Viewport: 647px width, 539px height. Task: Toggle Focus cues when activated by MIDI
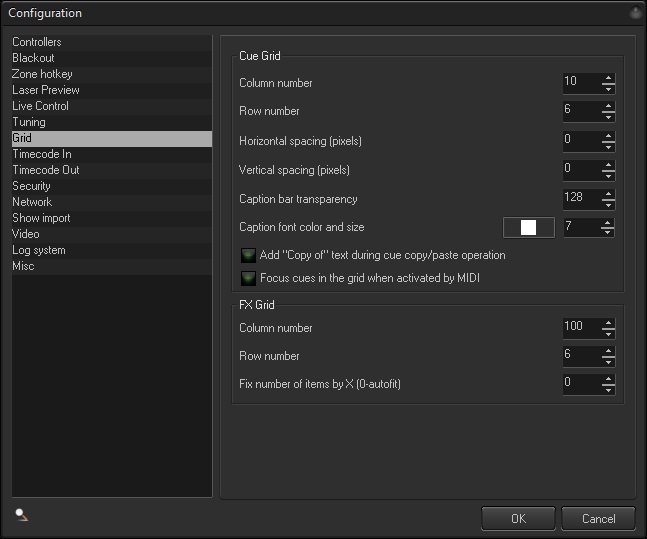pos(248,277)
